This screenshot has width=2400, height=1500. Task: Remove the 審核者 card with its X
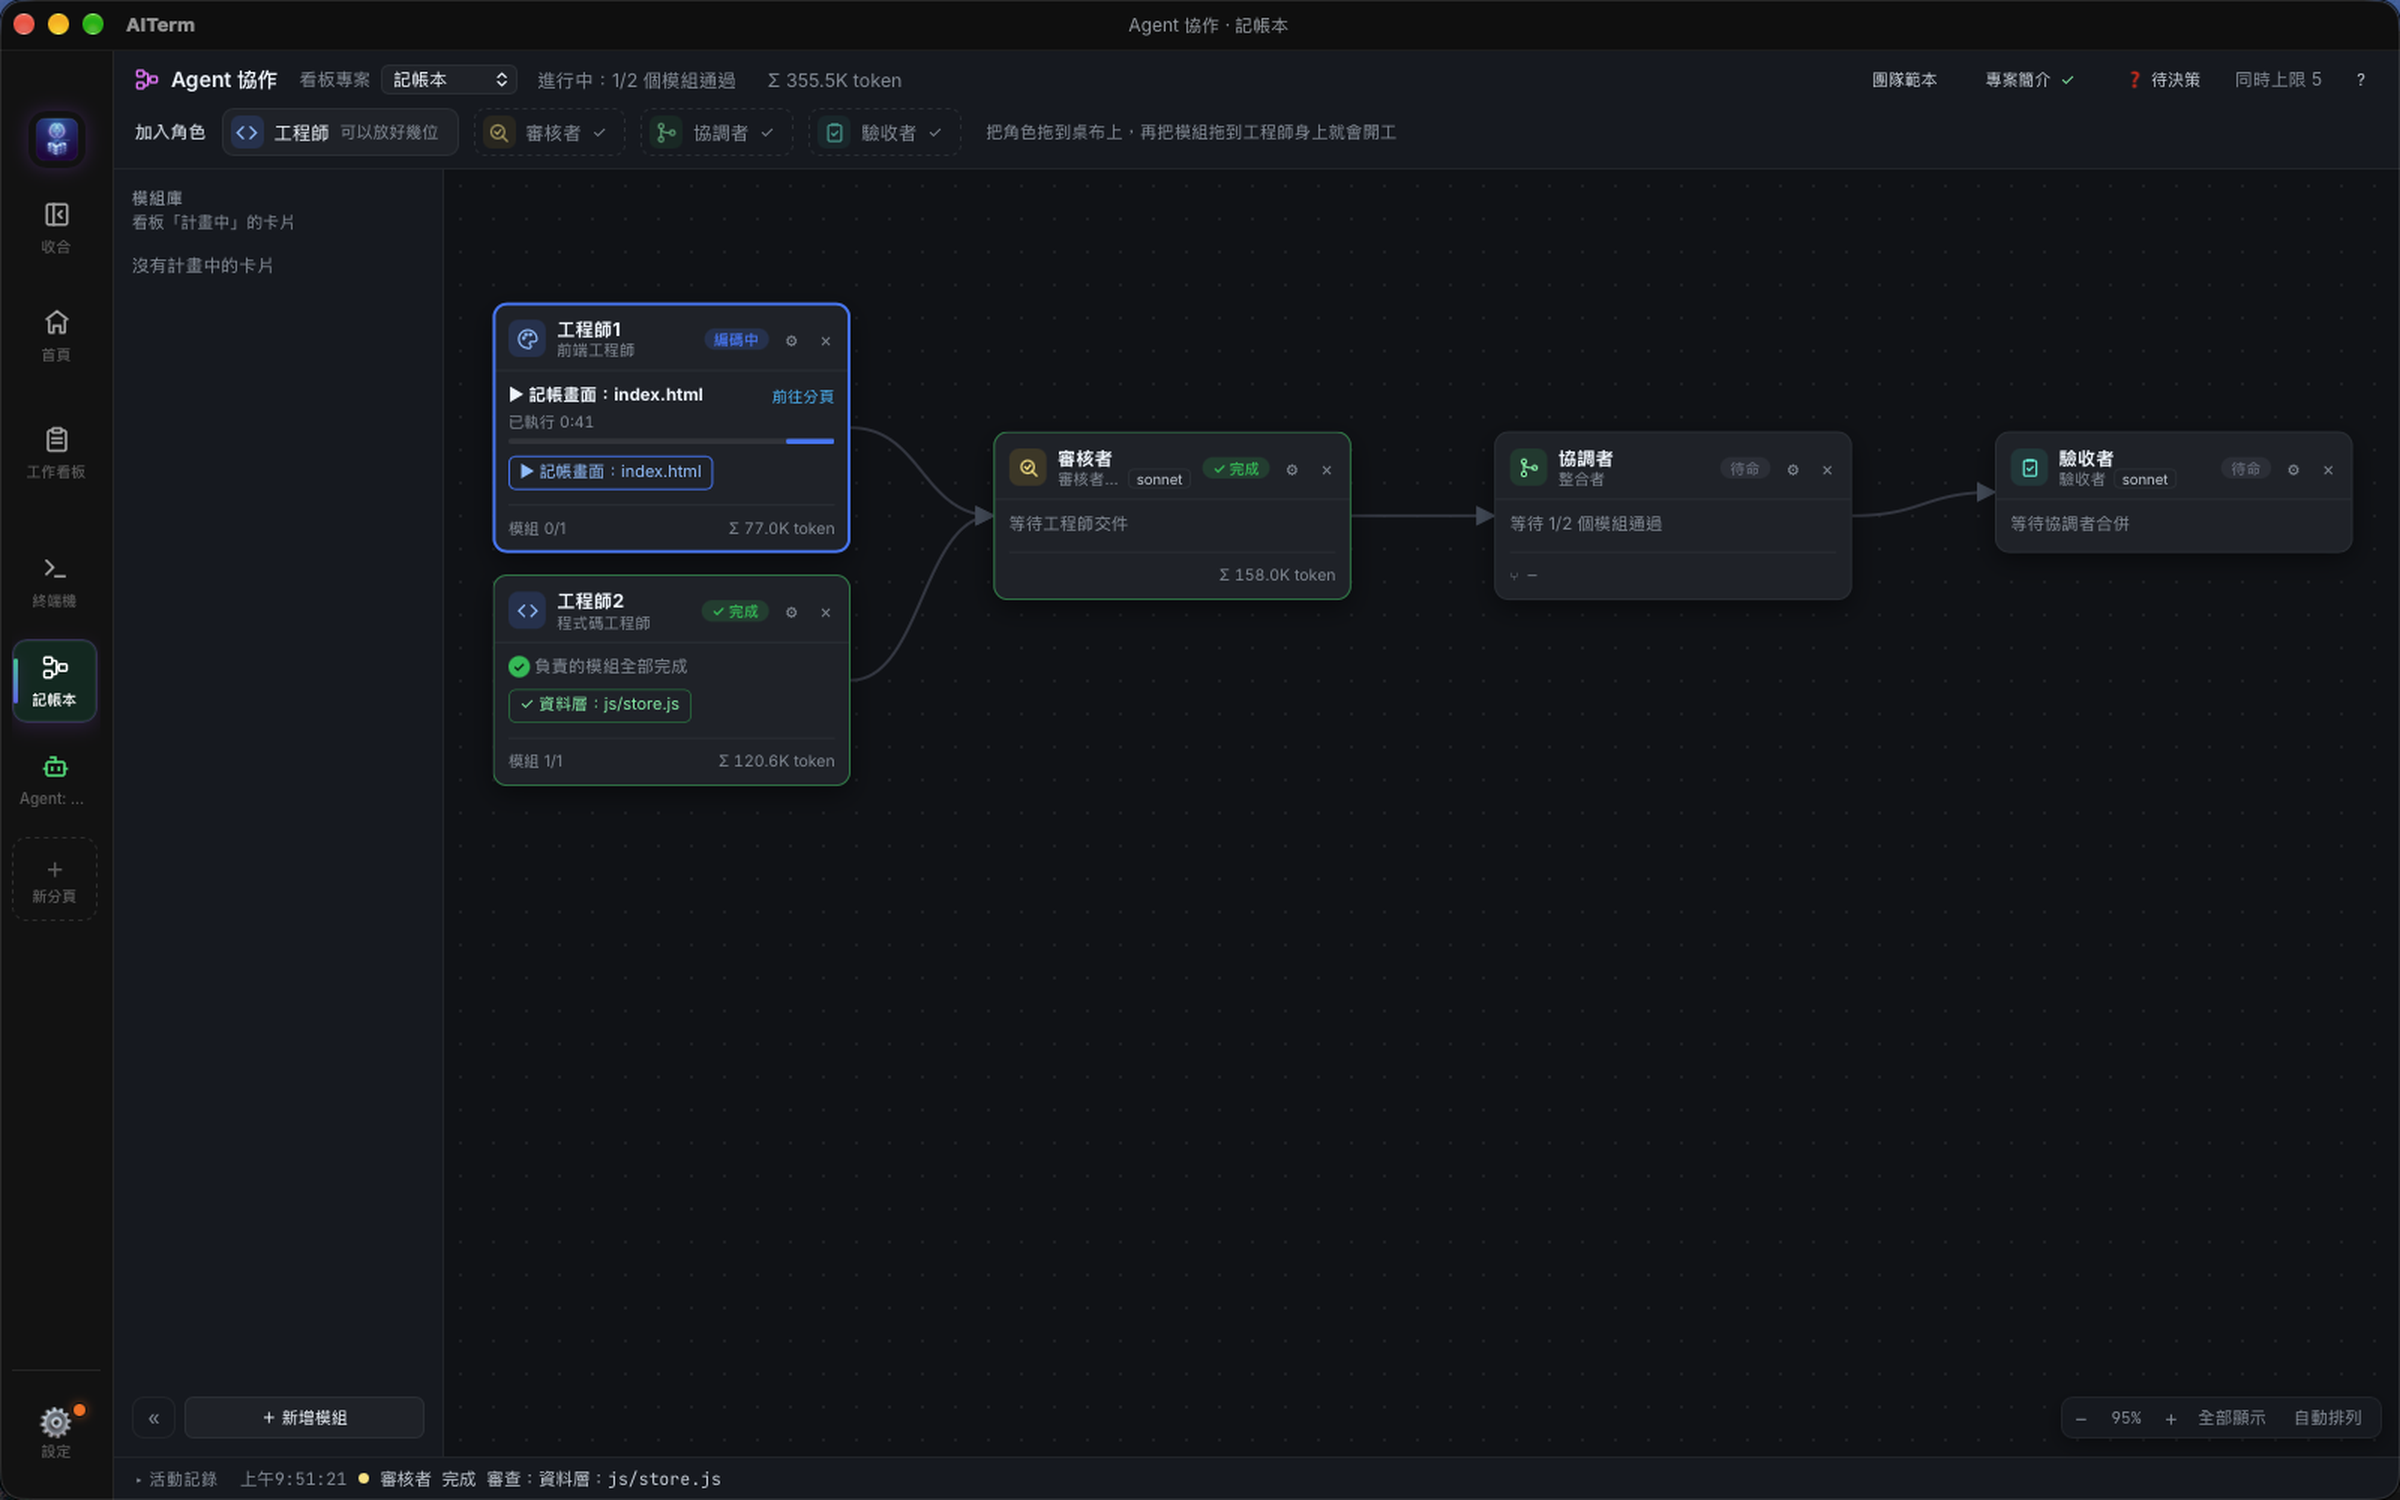pyautogui.click(x=1327, y=470)
